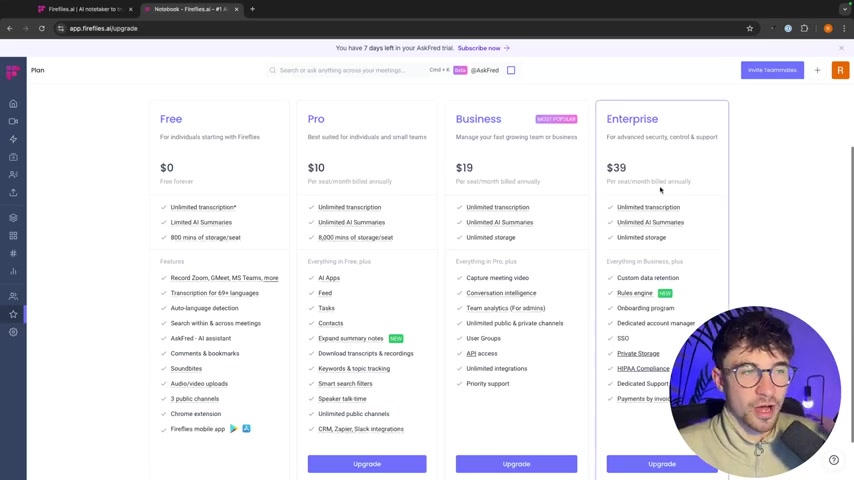The width and height of the screenshot is (854, 480).
Task: Click 'CRM, Zapier, Slack integrations' text
Action: (x=361, y=429)
